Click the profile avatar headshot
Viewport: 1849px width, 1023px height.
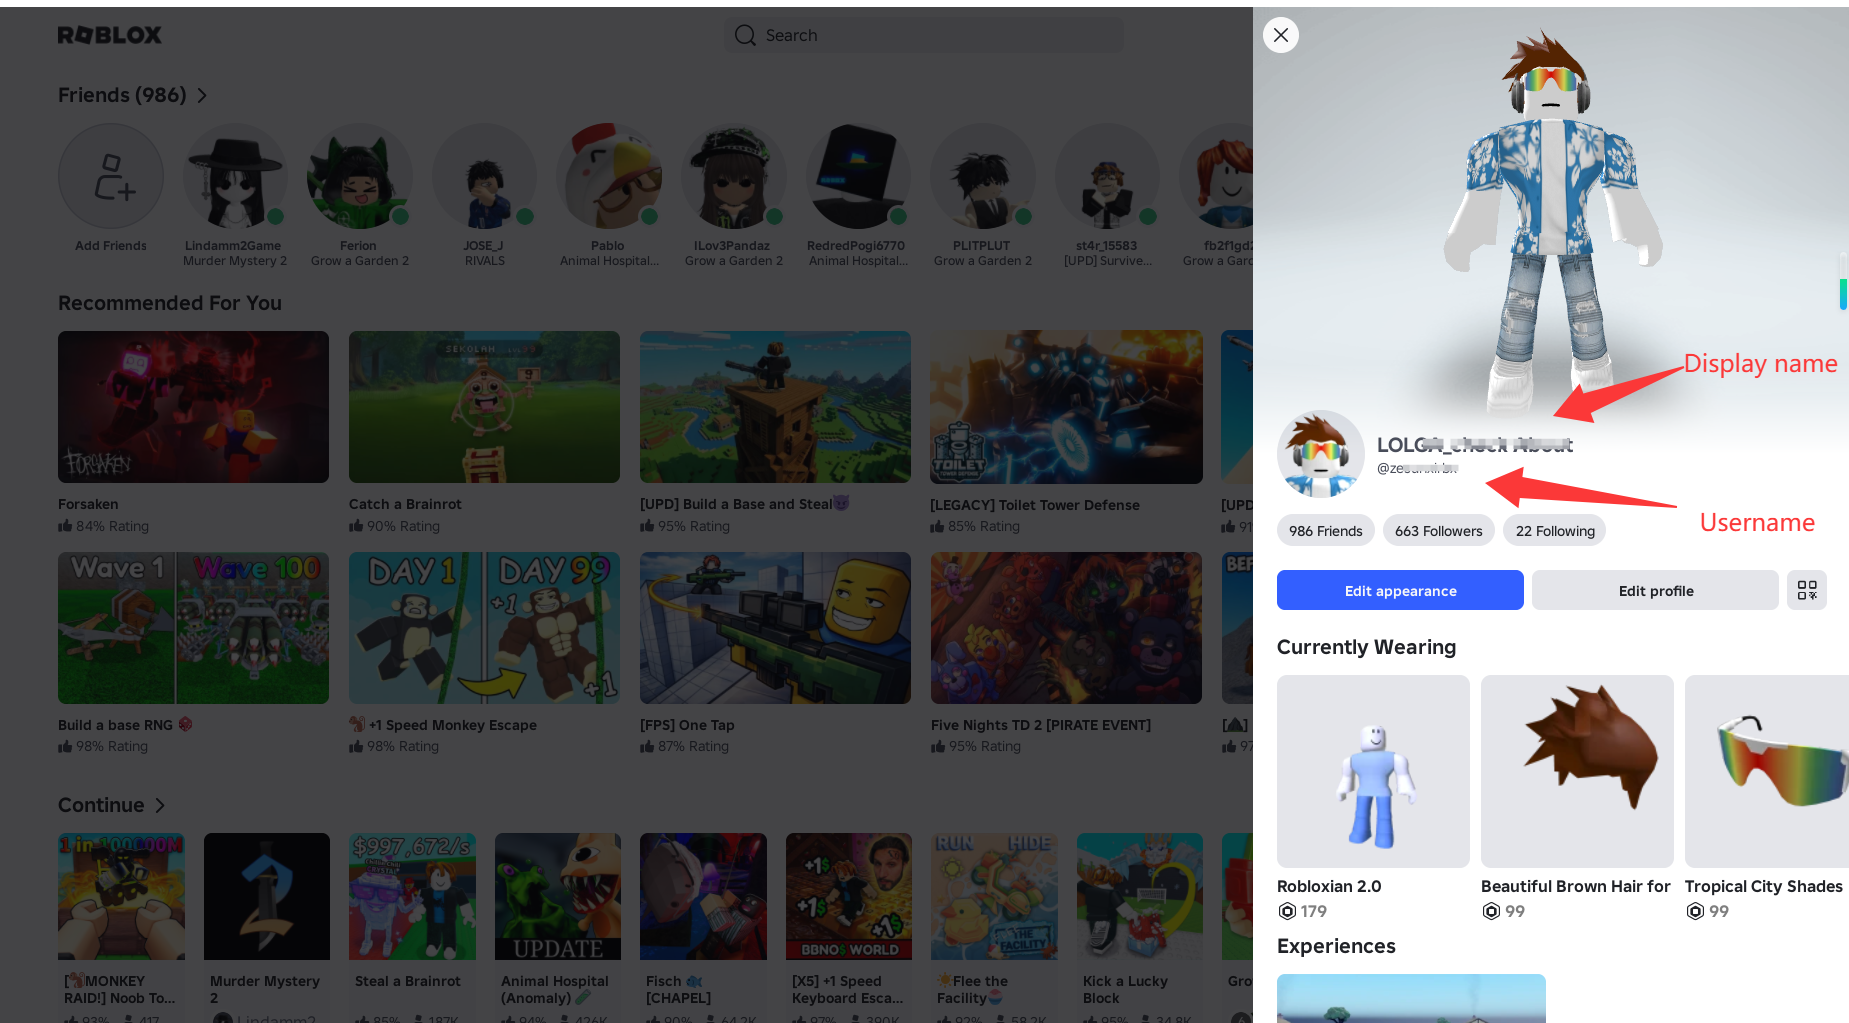[x=1321, y=454]
